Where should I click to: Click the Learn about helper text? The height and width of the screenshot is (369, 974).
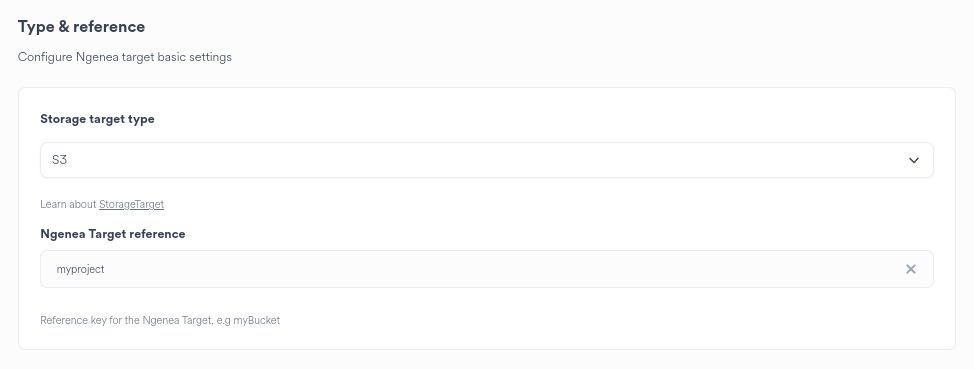point(68,204)
